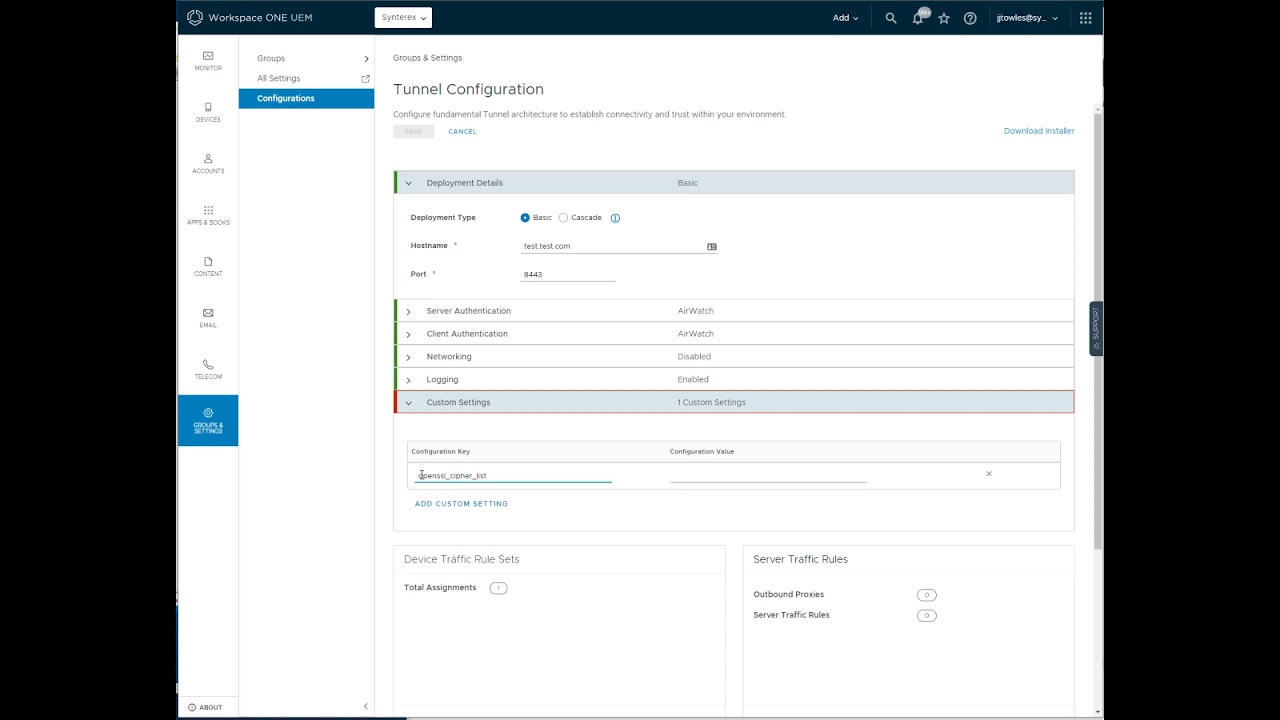Collapse the secondary navigation panel

[365, 706]
